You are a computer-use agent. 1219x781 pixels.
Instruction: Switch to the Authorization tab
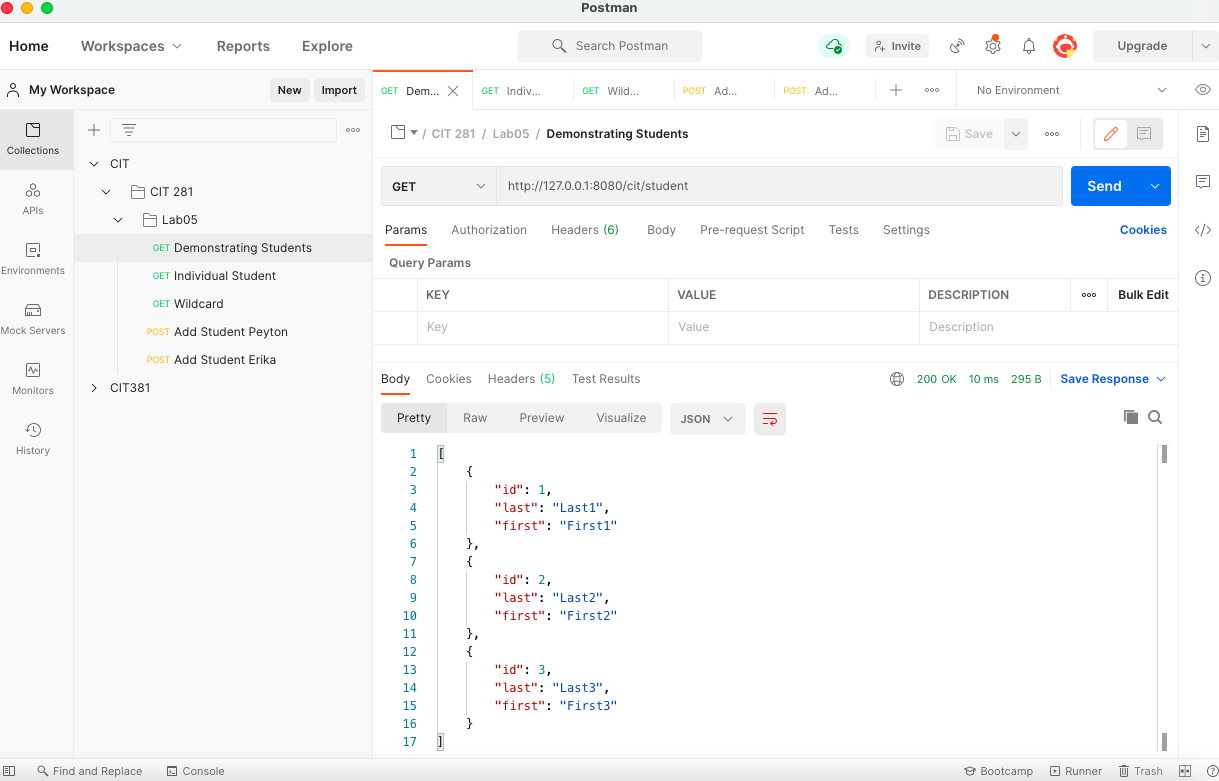(x=489, y=230)
